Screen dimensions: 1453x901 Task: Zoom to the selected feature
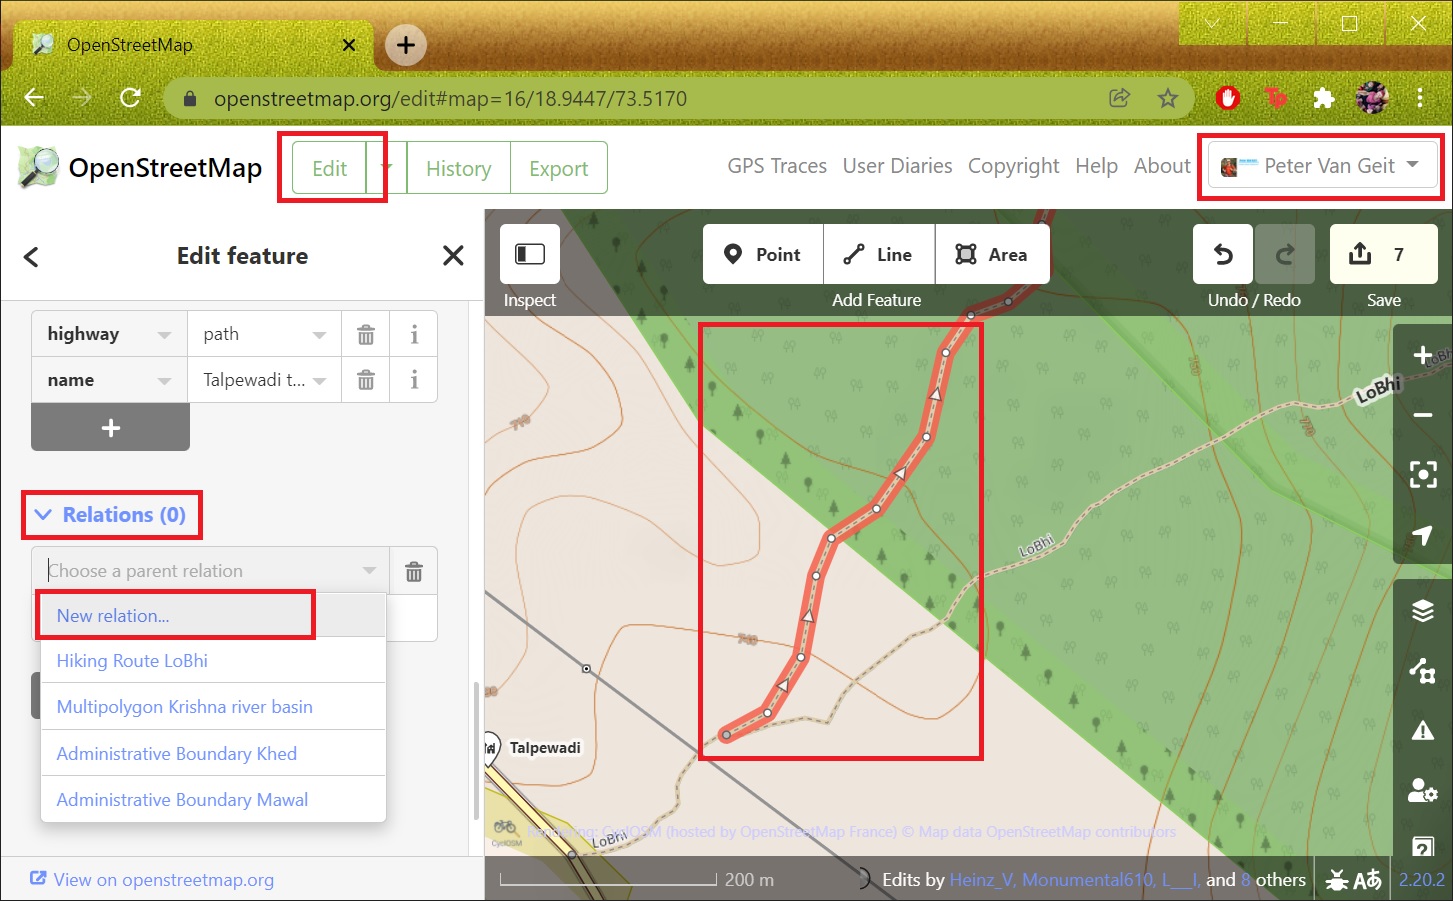1423,475
